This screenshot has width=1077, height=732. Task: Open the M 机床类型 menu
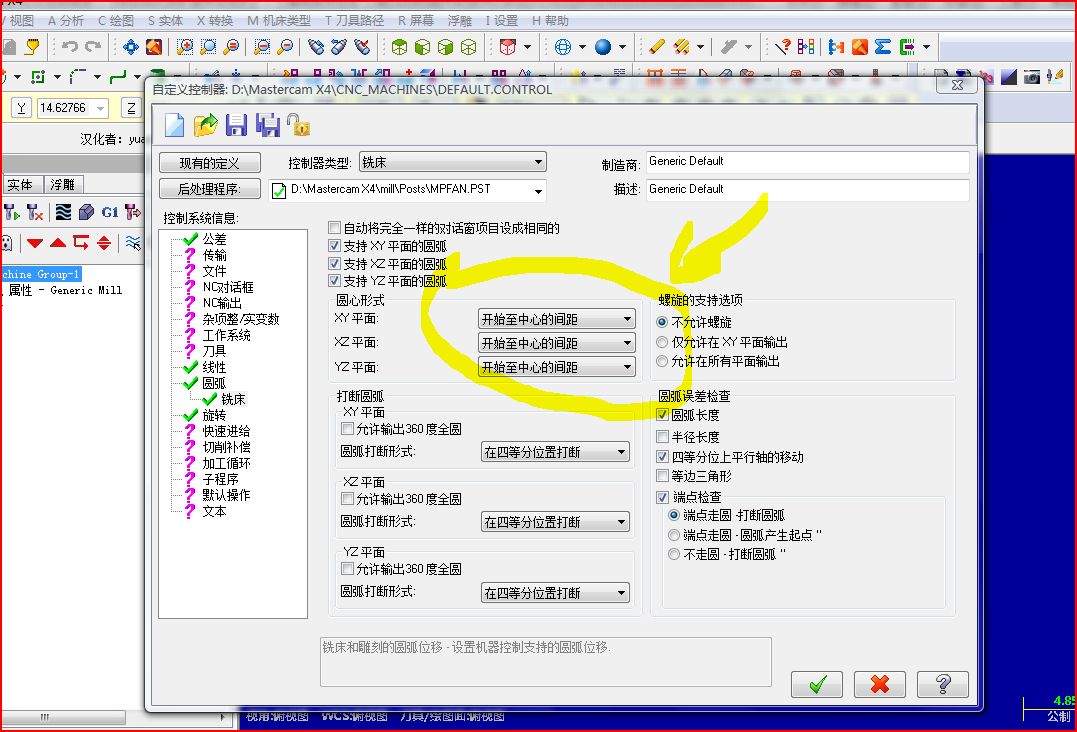(x=278, y=21)
